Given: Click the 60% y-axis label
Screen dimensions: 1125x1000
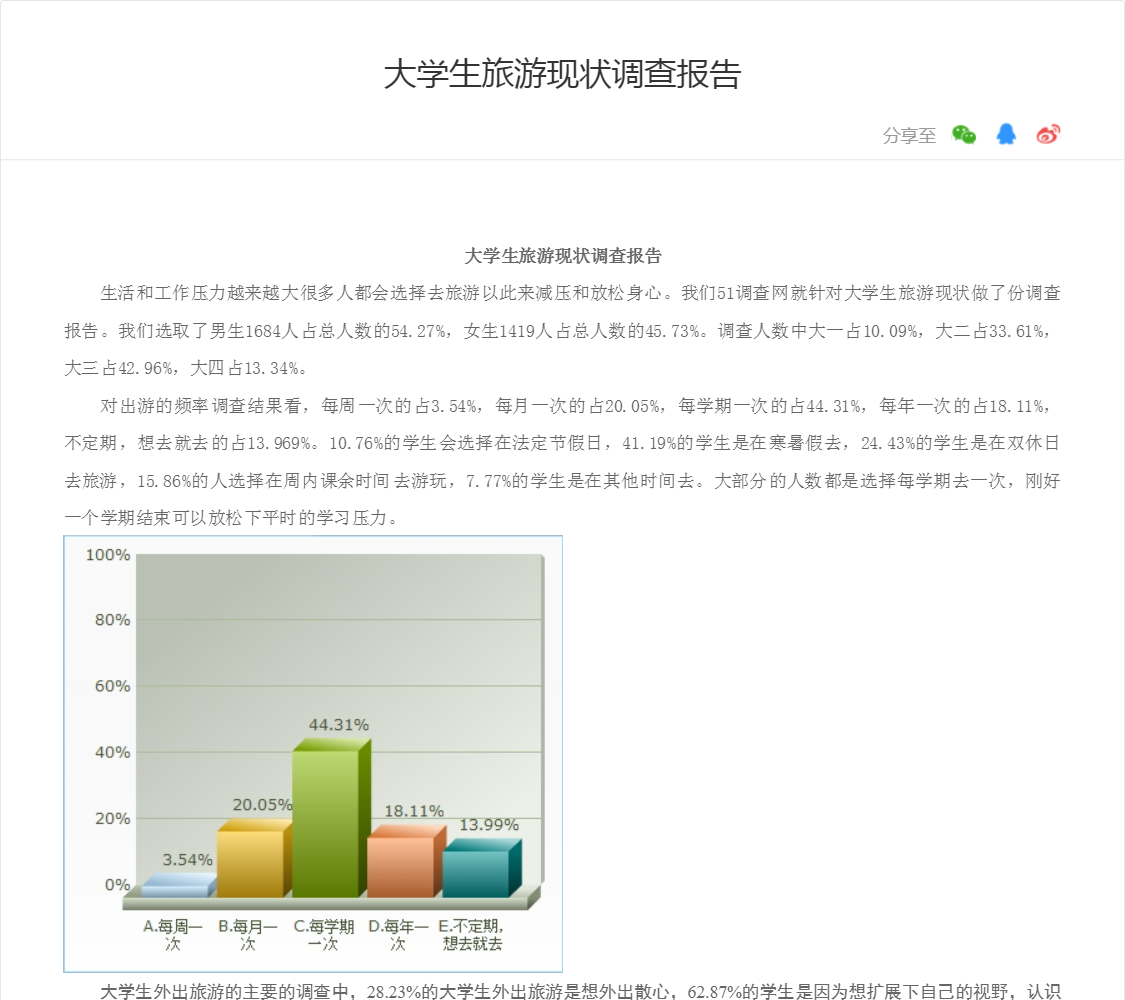Looking at the screenshot, I should tap(113, 687).
